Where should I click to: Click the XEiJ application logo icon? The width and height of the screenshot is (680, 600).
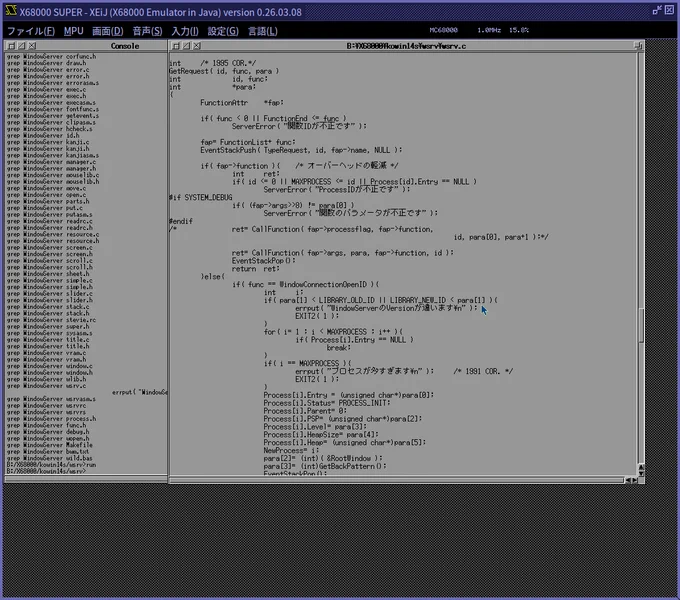click(11, 10)
